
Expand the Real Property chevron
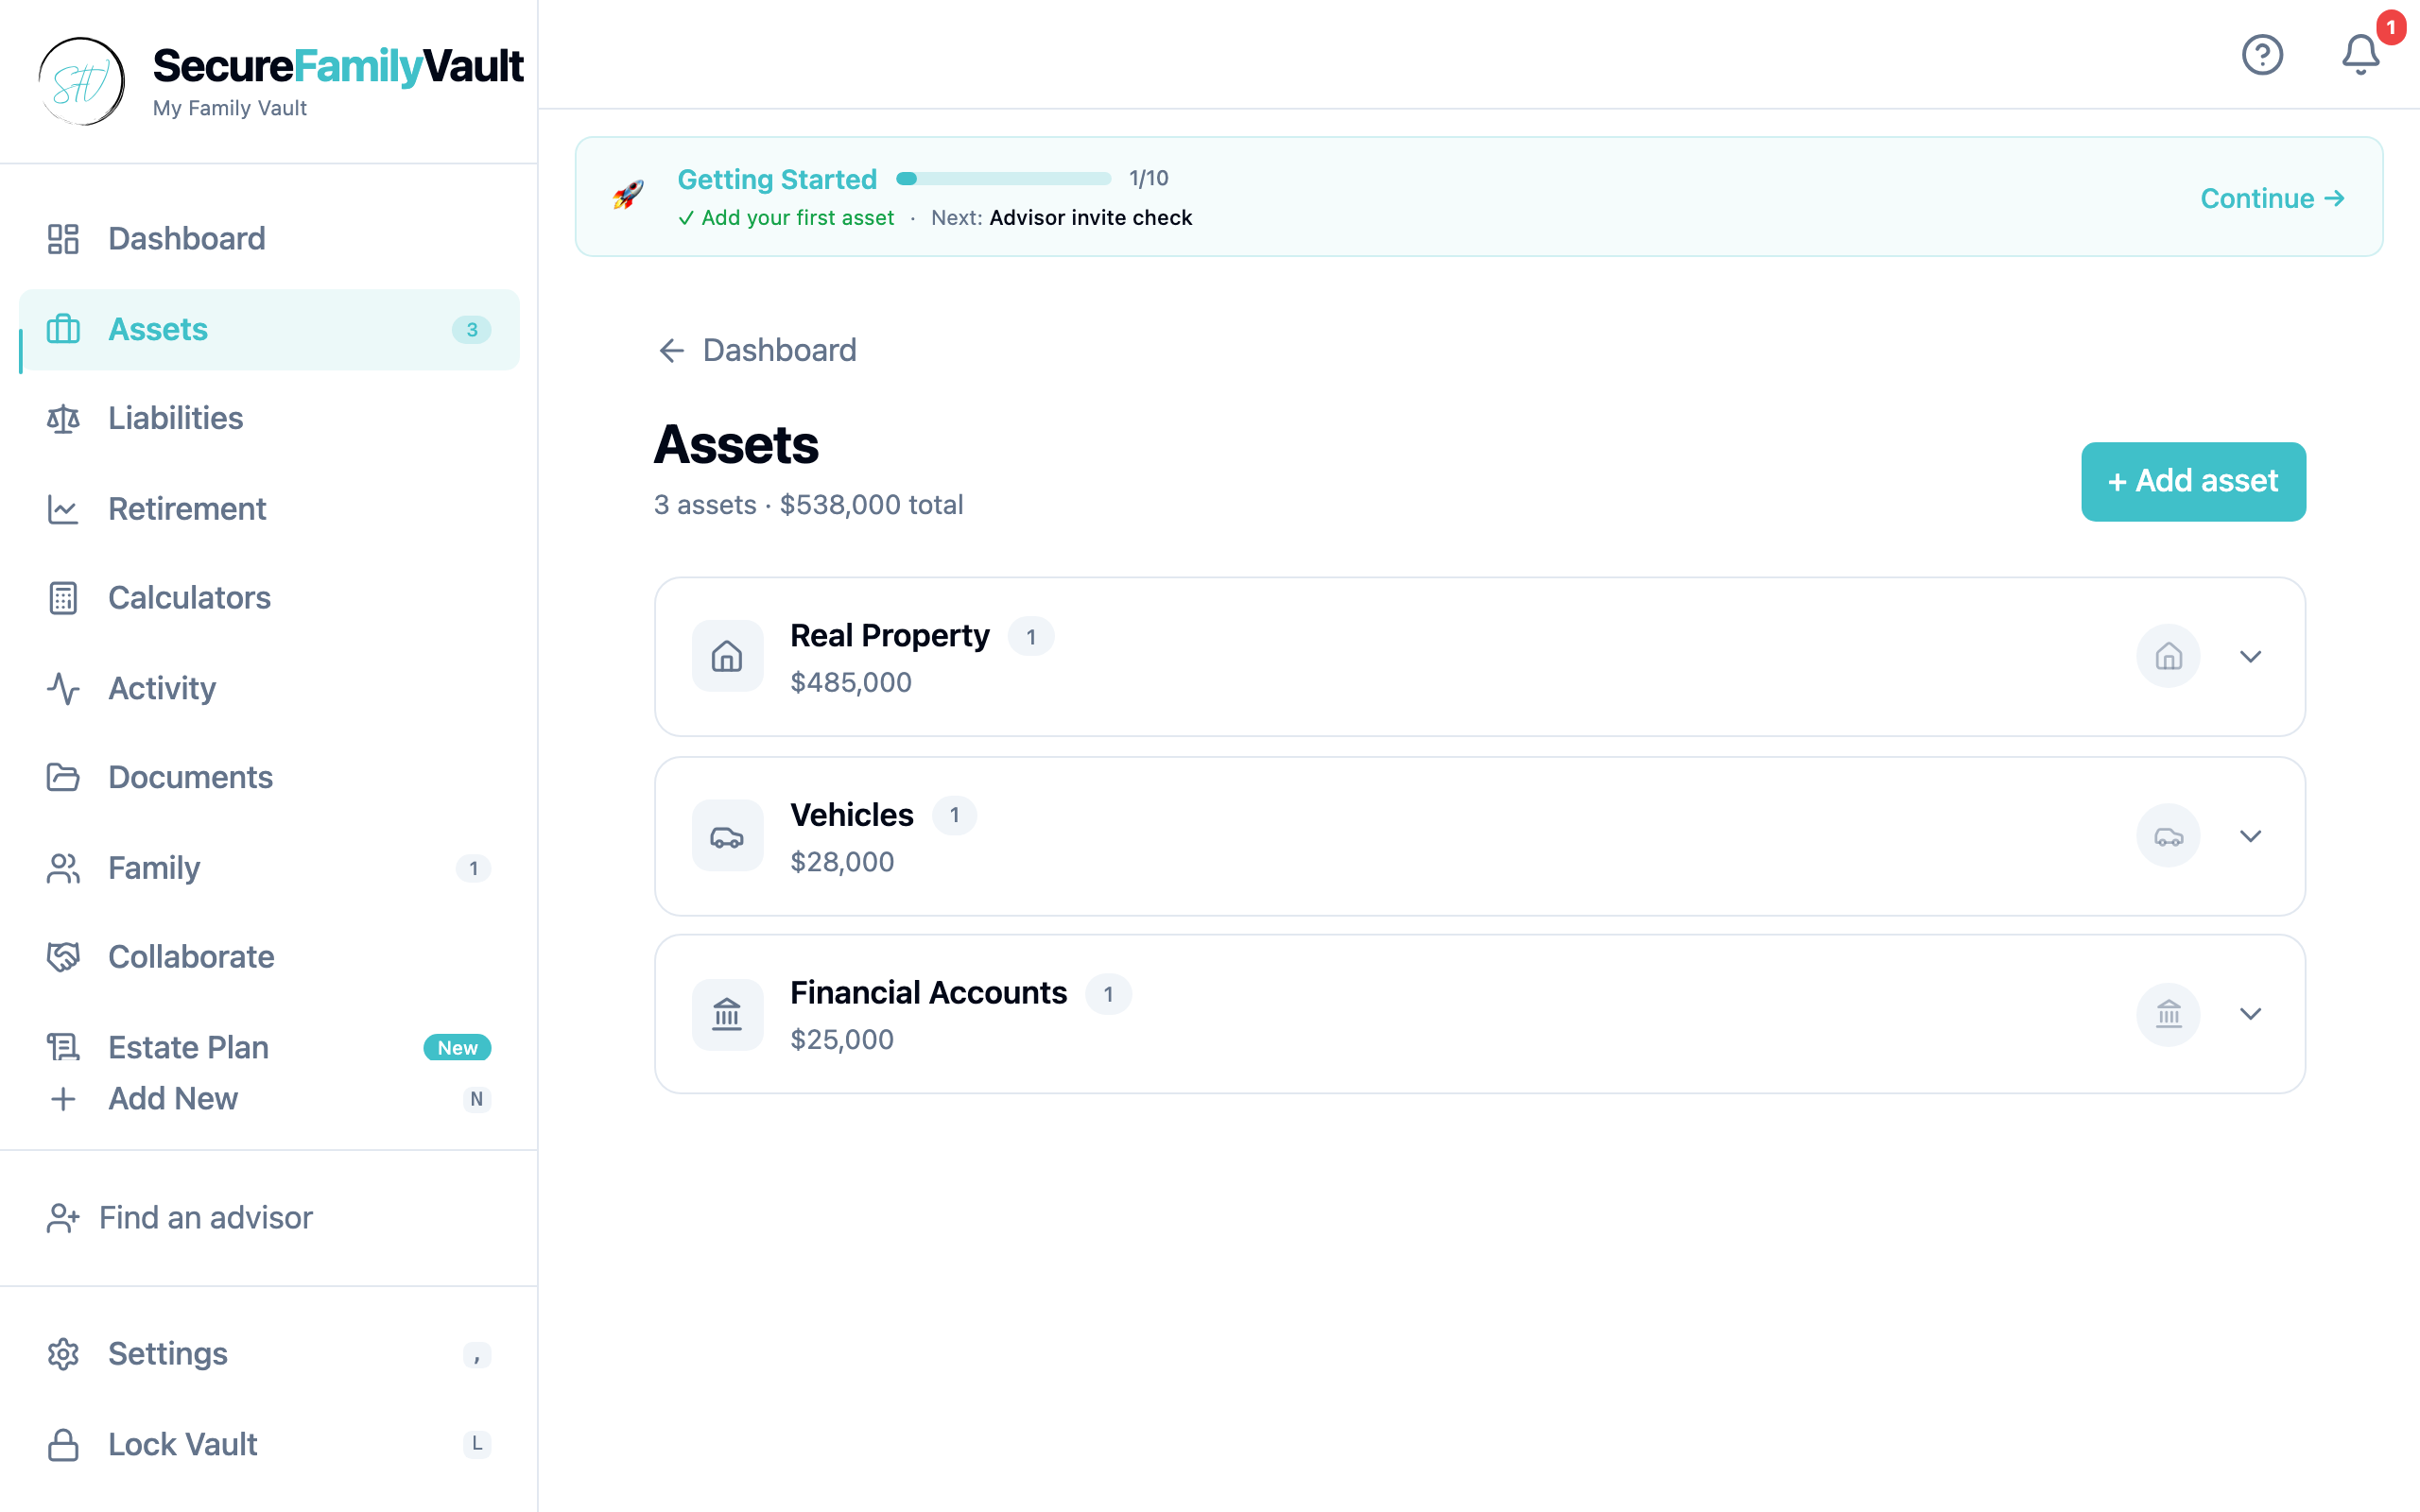[2250, 656]
